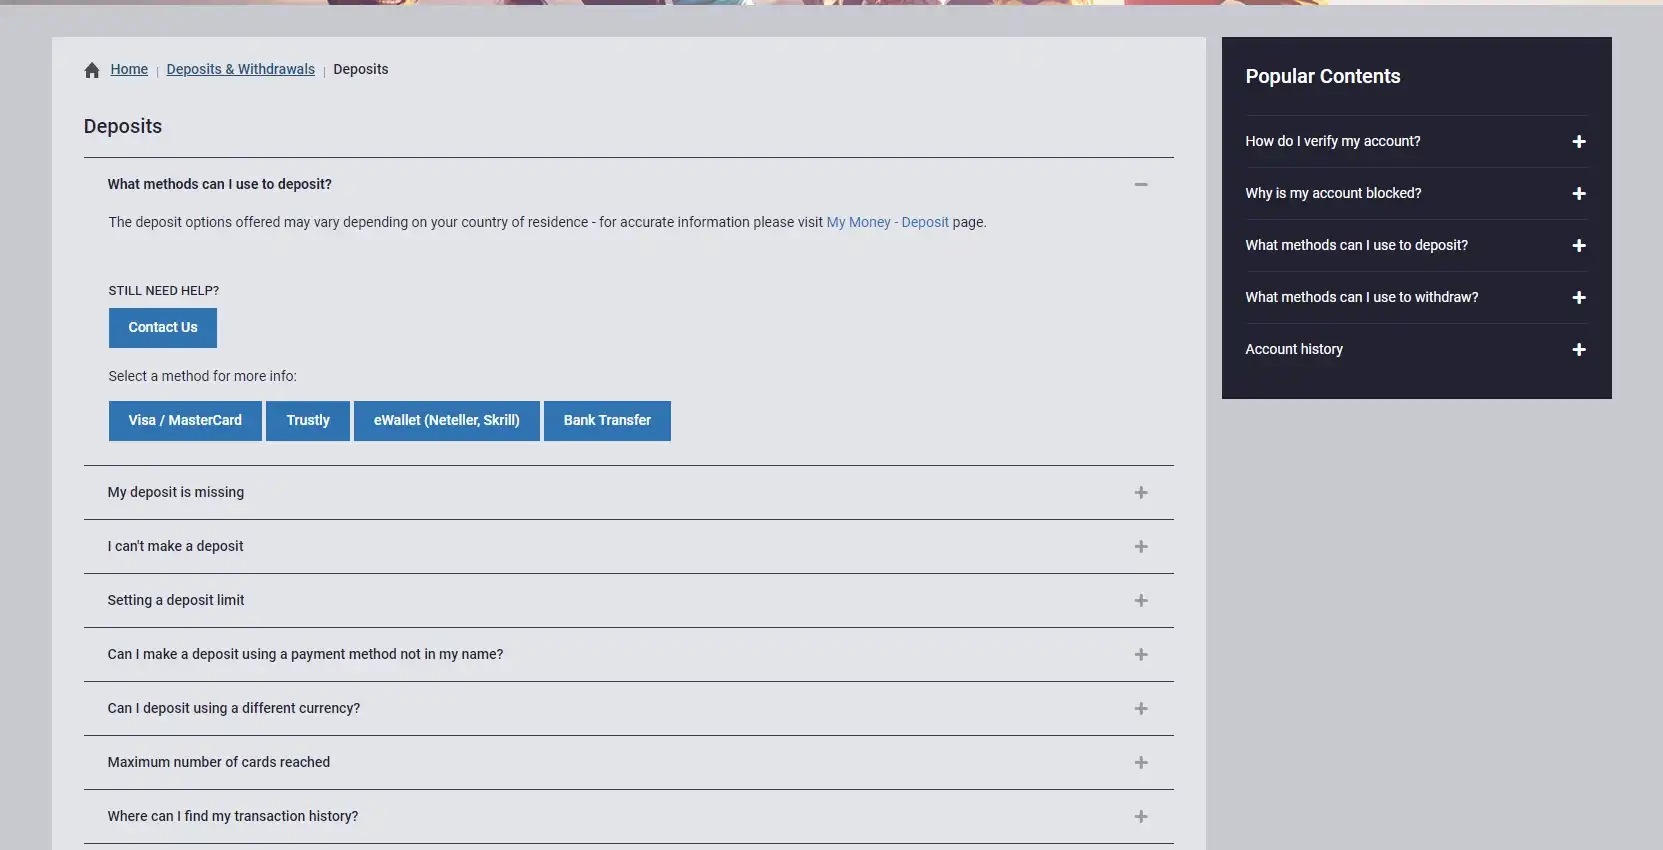
Task: Click the home icon in breadcrumb
Action: 92,70
